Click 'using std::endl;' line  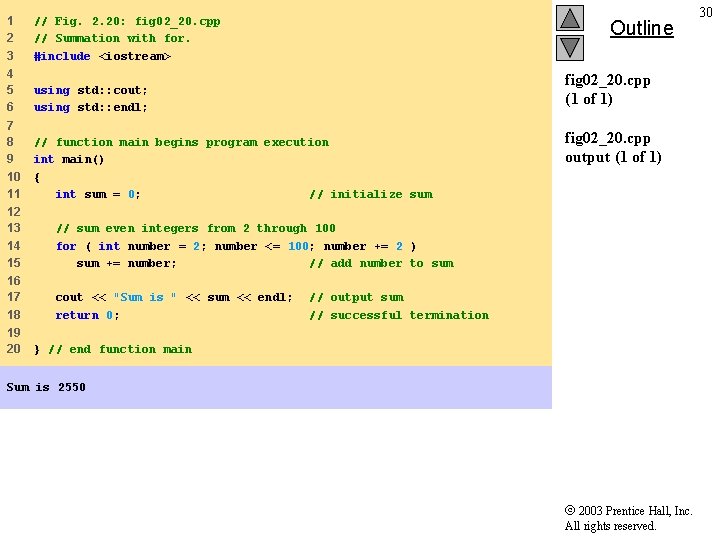(90, 107)
